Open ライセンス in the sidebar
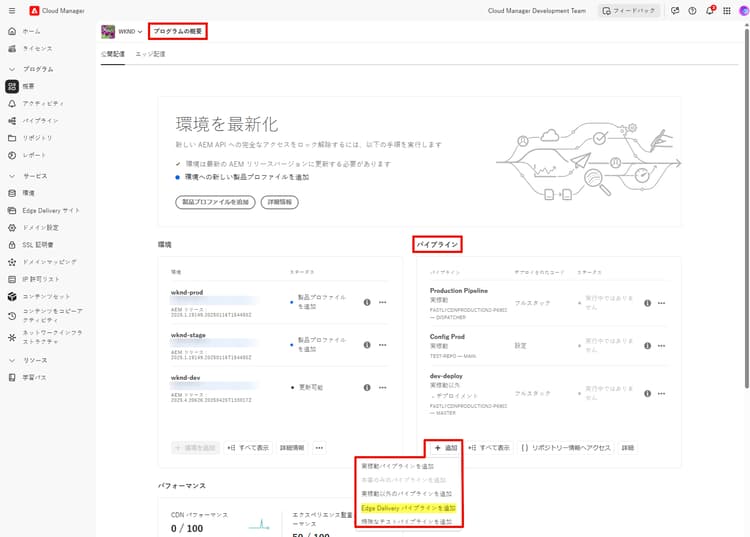The height and width of the screenshot is (537, 750). [37, 48]
